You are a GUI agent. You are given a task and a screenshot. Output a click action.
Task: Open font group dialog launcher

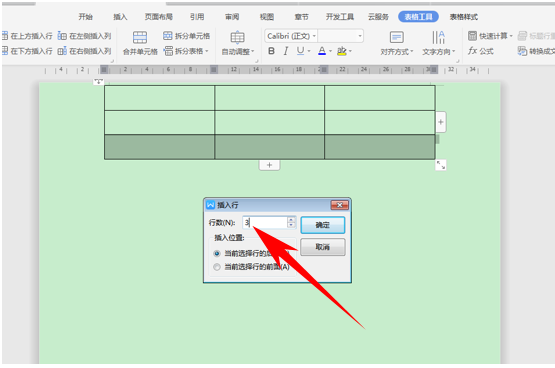(256, 61)
